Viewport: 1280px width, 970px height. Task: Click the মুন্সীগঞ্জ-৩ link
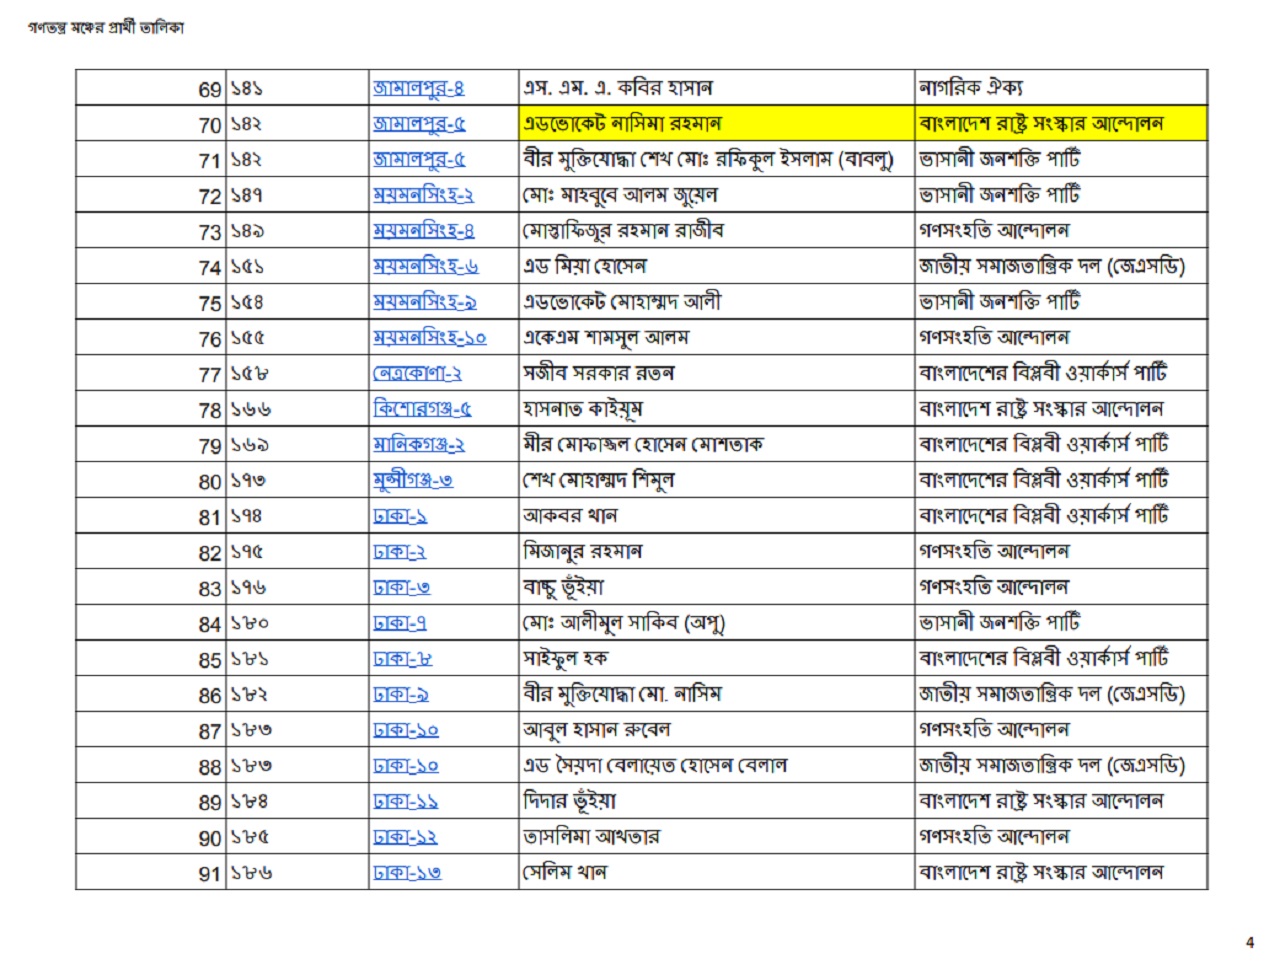[x=412, y=480]
